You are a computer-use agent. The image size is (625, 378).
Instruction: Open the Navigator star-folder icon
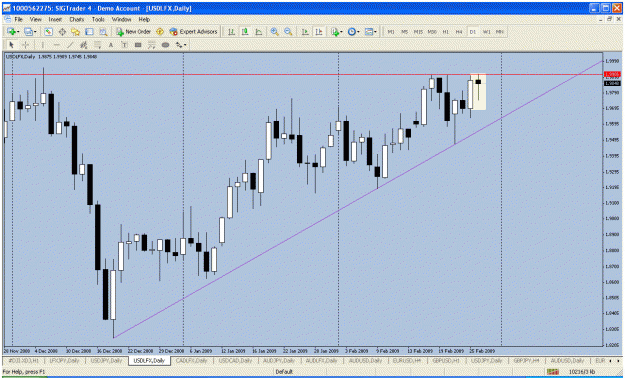click(76, 32)
